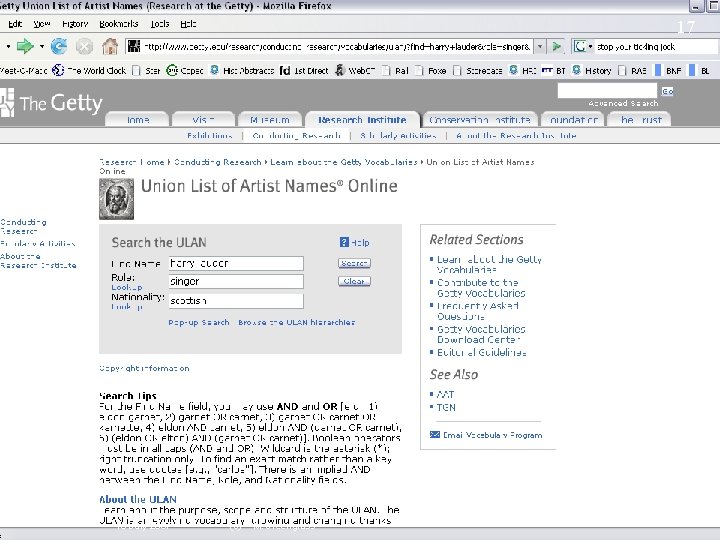Open Getty Vocabularies Download Center link
This screenshot has width=720, height=540.
point(481,334)
